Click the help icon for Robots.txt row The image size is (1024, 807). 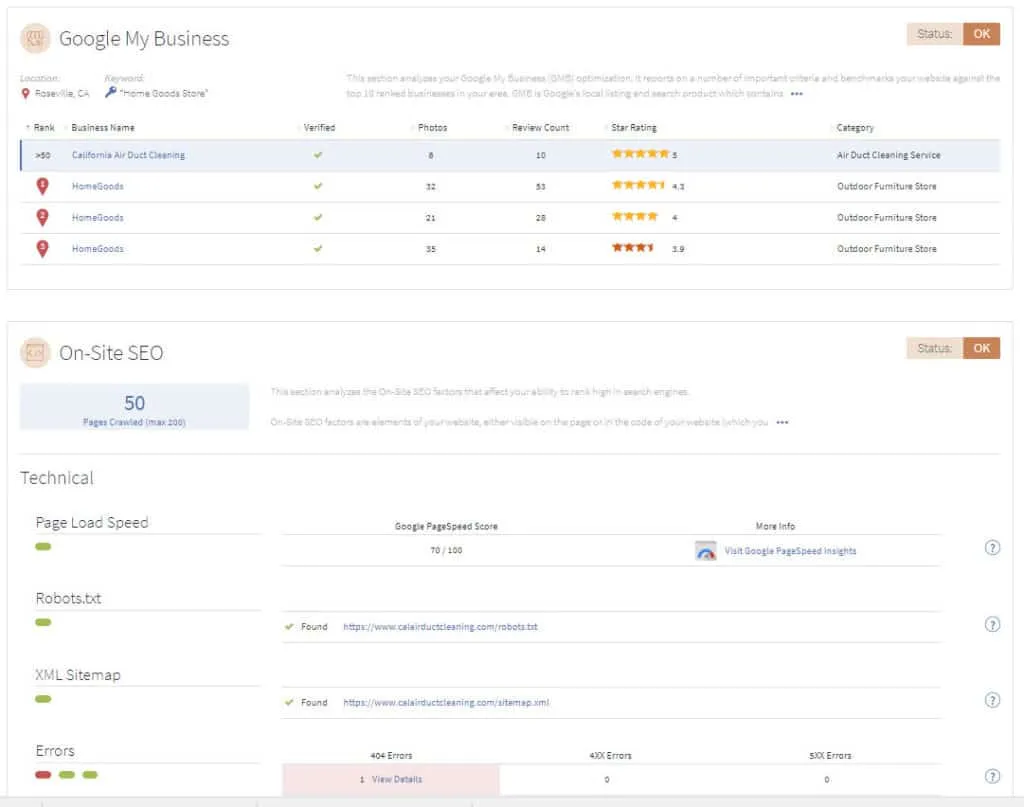pos(992,624)
